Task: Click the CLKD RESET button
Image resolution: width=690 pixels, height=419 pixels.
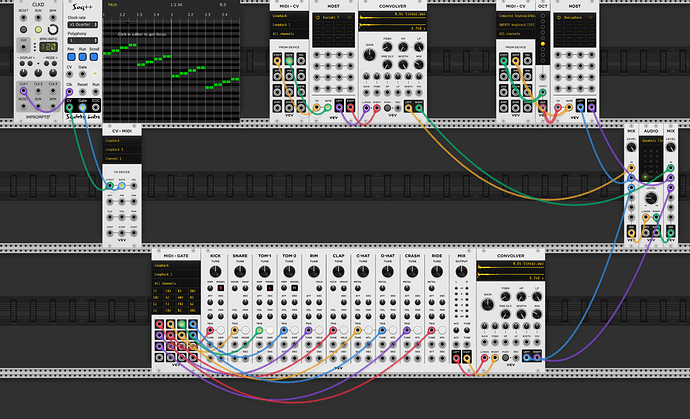Action: tap(23, 30)
